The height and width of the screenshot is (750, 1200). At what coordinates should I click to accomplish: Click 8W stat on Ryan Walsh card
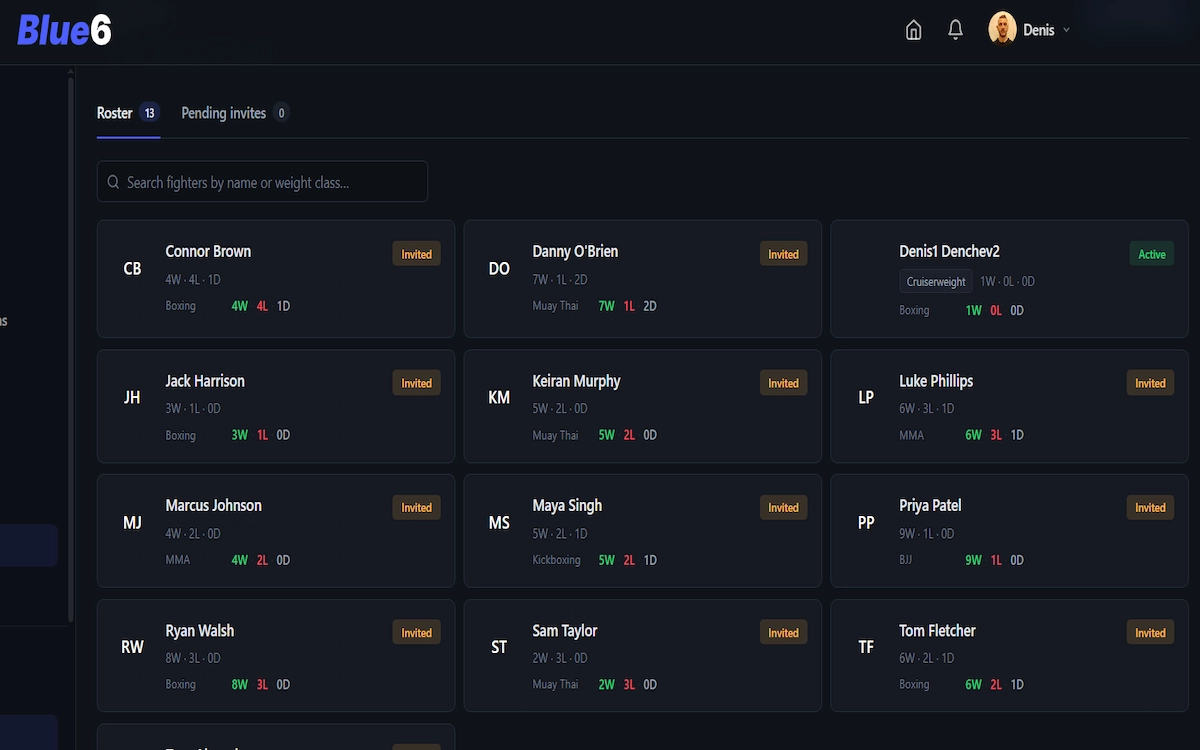click(x=239, y=685)
